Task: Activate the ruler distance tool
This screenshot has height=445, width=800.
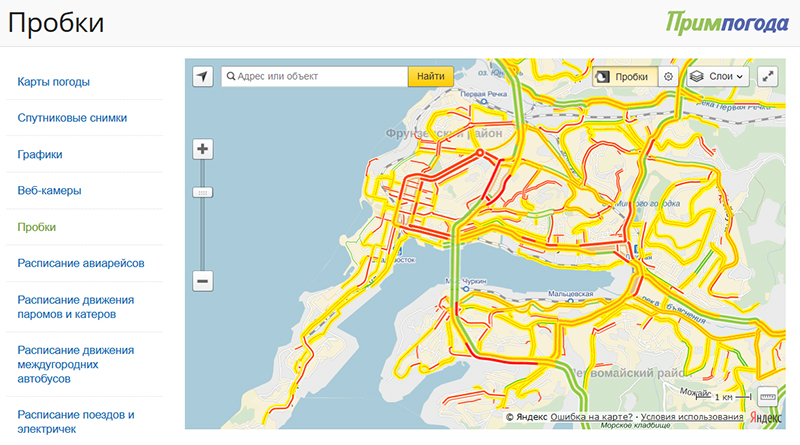Action: [767, 397]
